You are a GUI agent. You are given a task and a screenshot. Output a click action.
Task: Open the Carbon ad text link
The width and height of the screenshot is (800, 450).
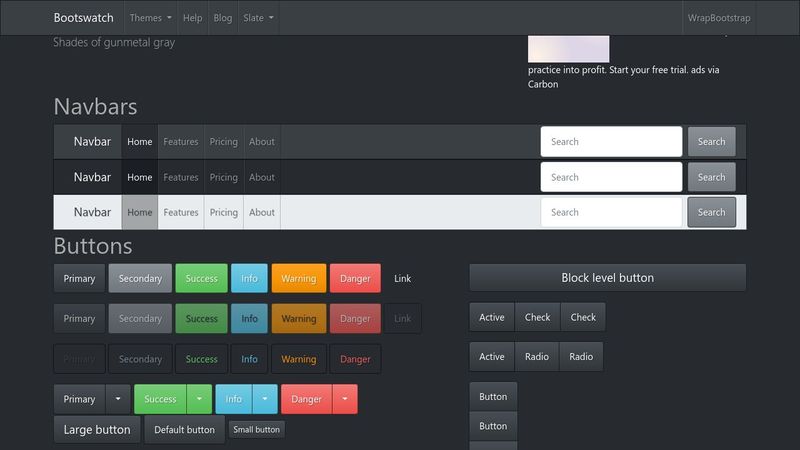tap(623, 77)
